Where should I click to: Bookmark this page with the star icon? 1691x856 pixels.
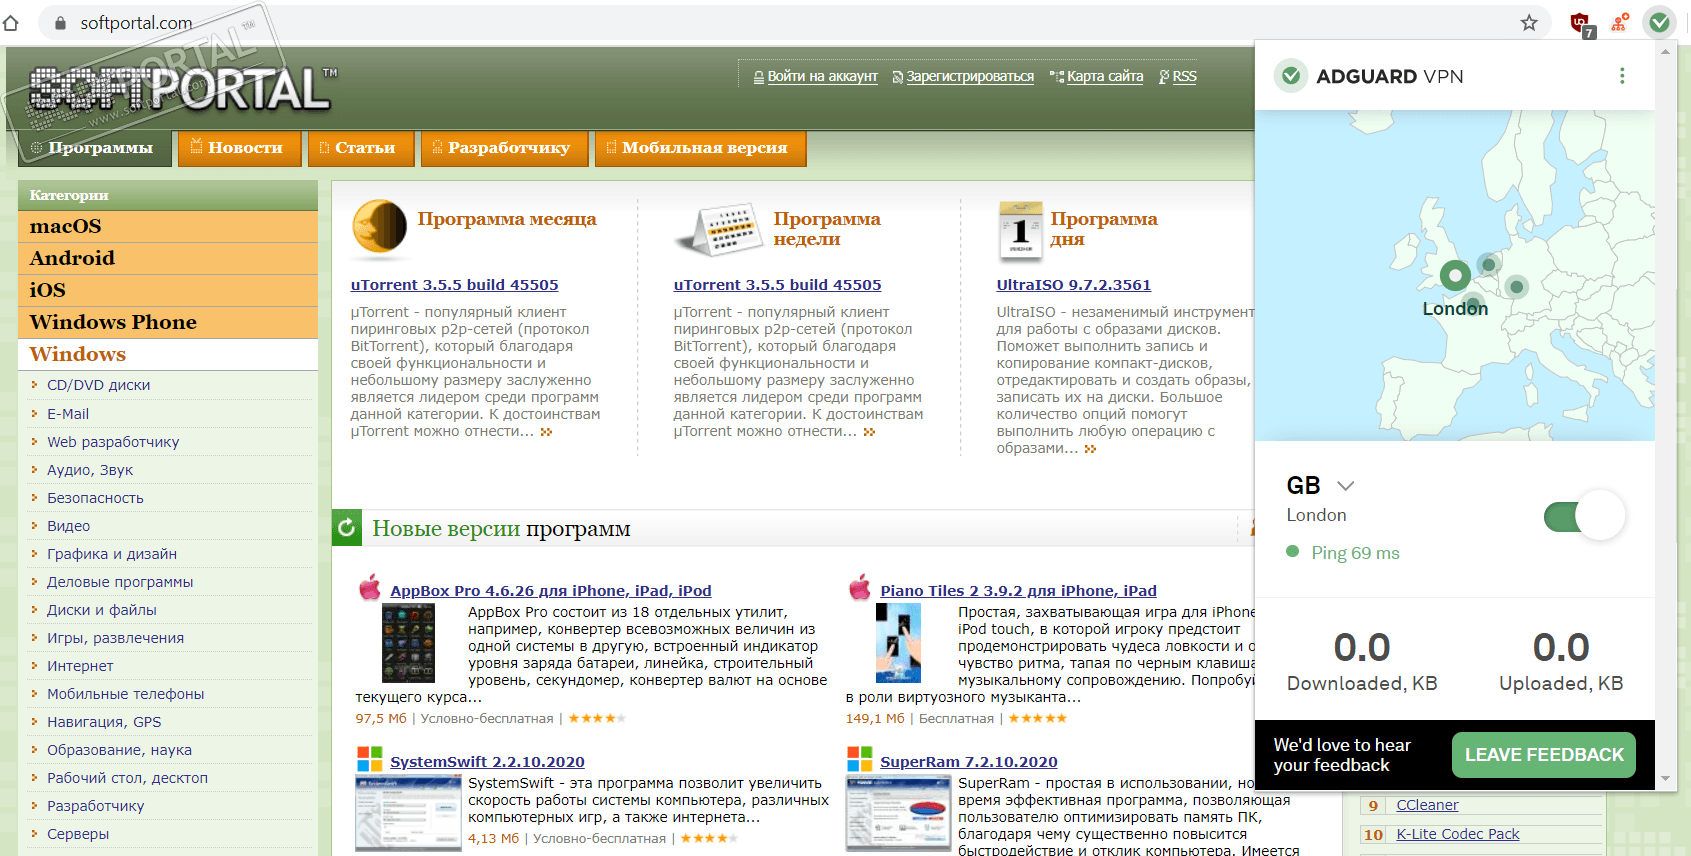pyautogui.click(x=1529, y=23)
